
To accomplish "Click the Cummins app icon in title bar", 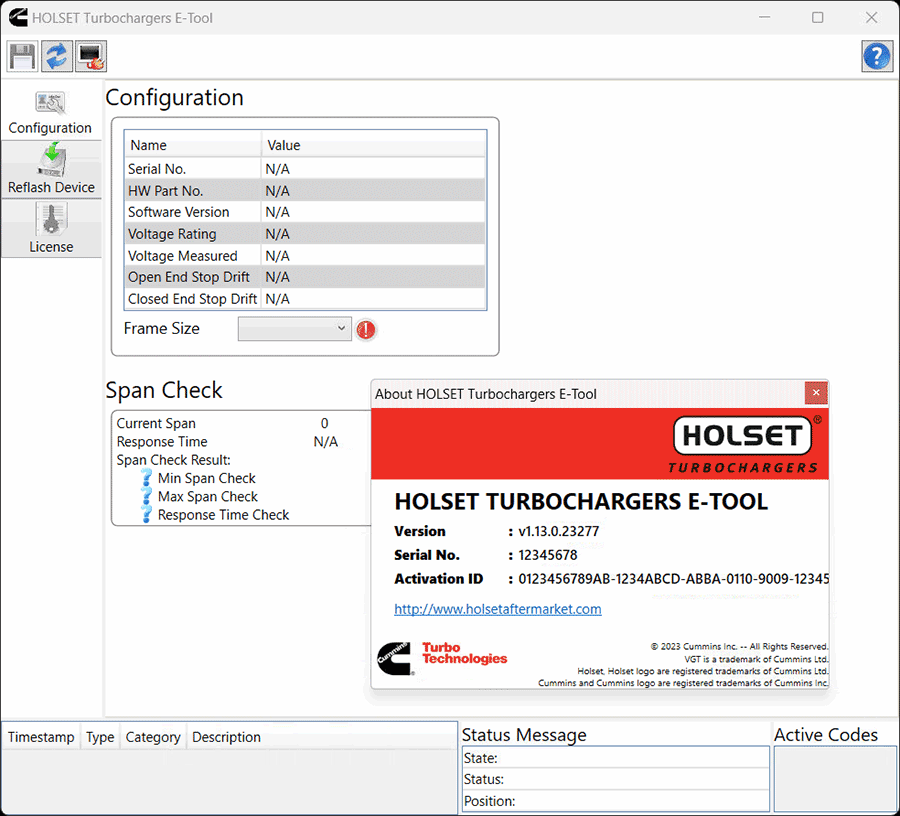I will coord(18,18).
